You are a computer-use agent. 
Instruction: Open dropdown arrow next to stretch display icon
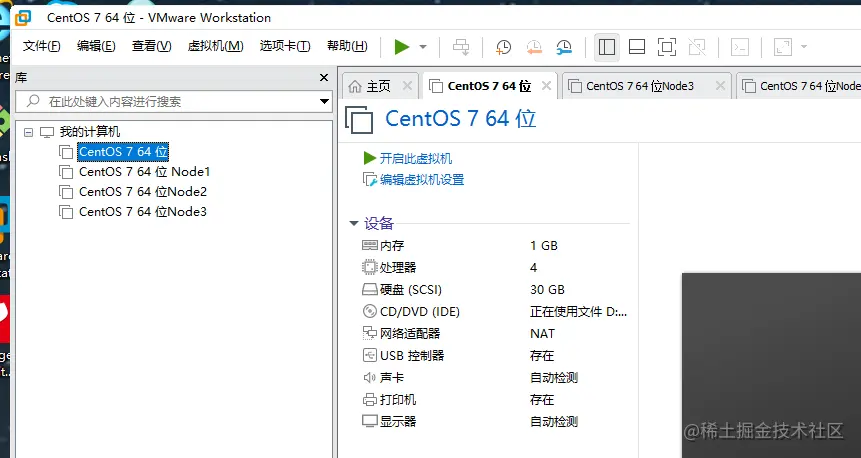[803, 47]
